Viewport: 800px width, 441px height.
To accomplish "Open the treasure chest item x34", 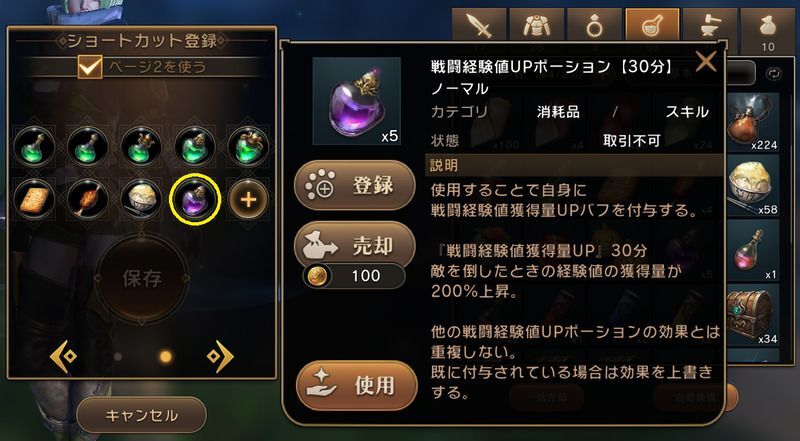I will [x=752, y=315].
